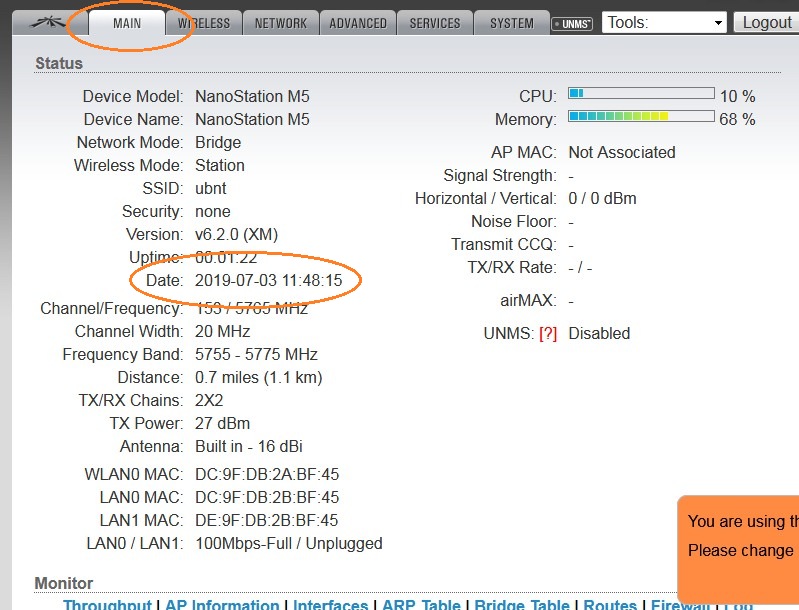Open the Routes monitor link
Image resolution: width=799 pixels, height=610 pixels.
[x=610, y=604]
